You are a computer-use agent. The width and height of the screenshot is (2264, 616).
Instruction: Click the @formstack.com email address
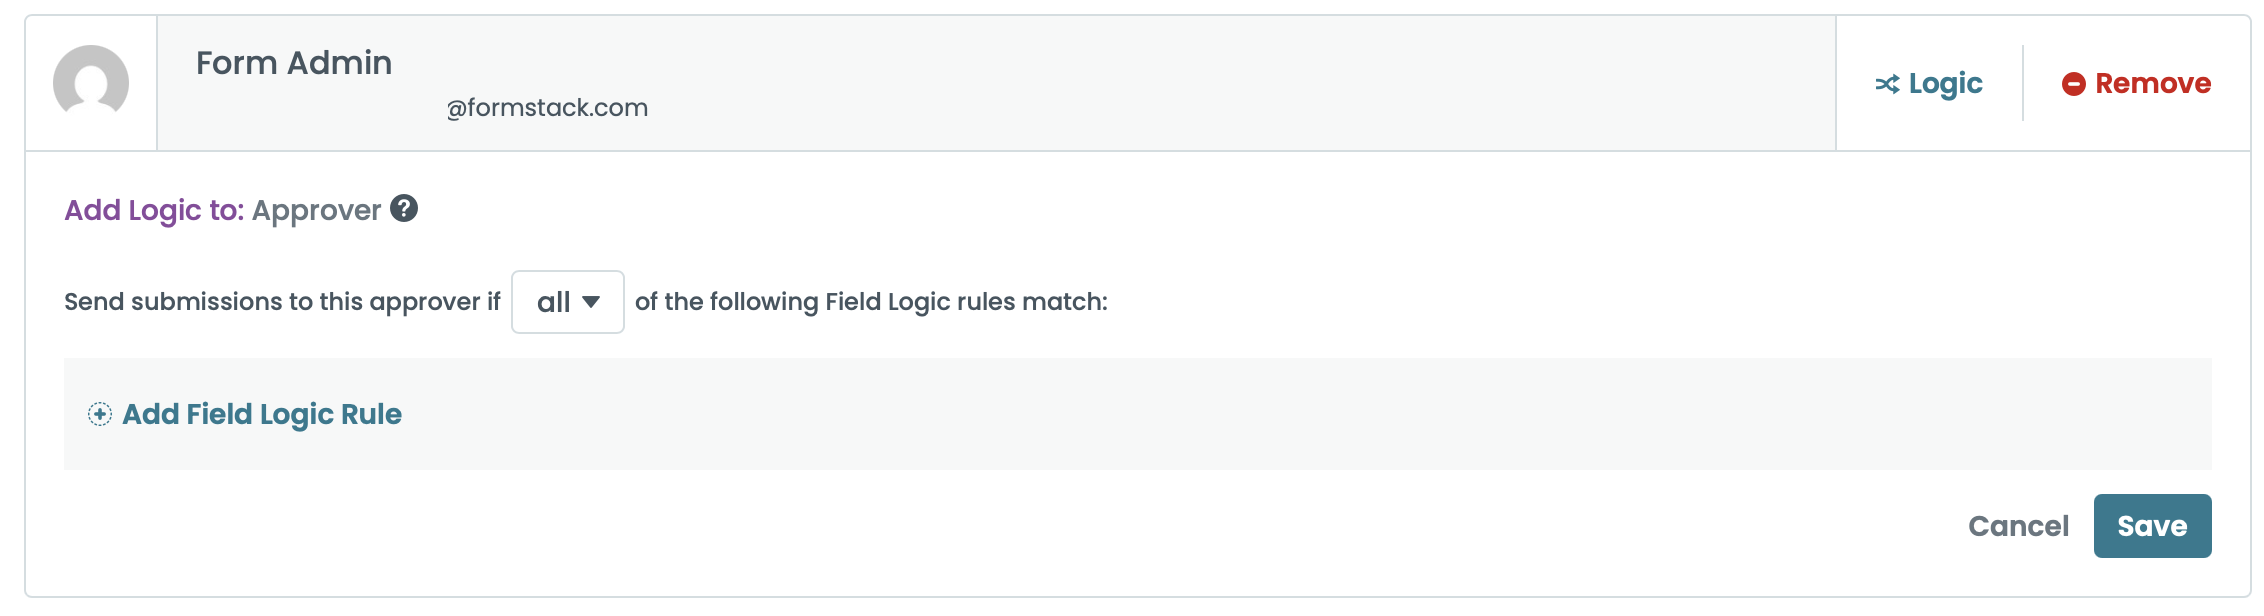point(547,108)
